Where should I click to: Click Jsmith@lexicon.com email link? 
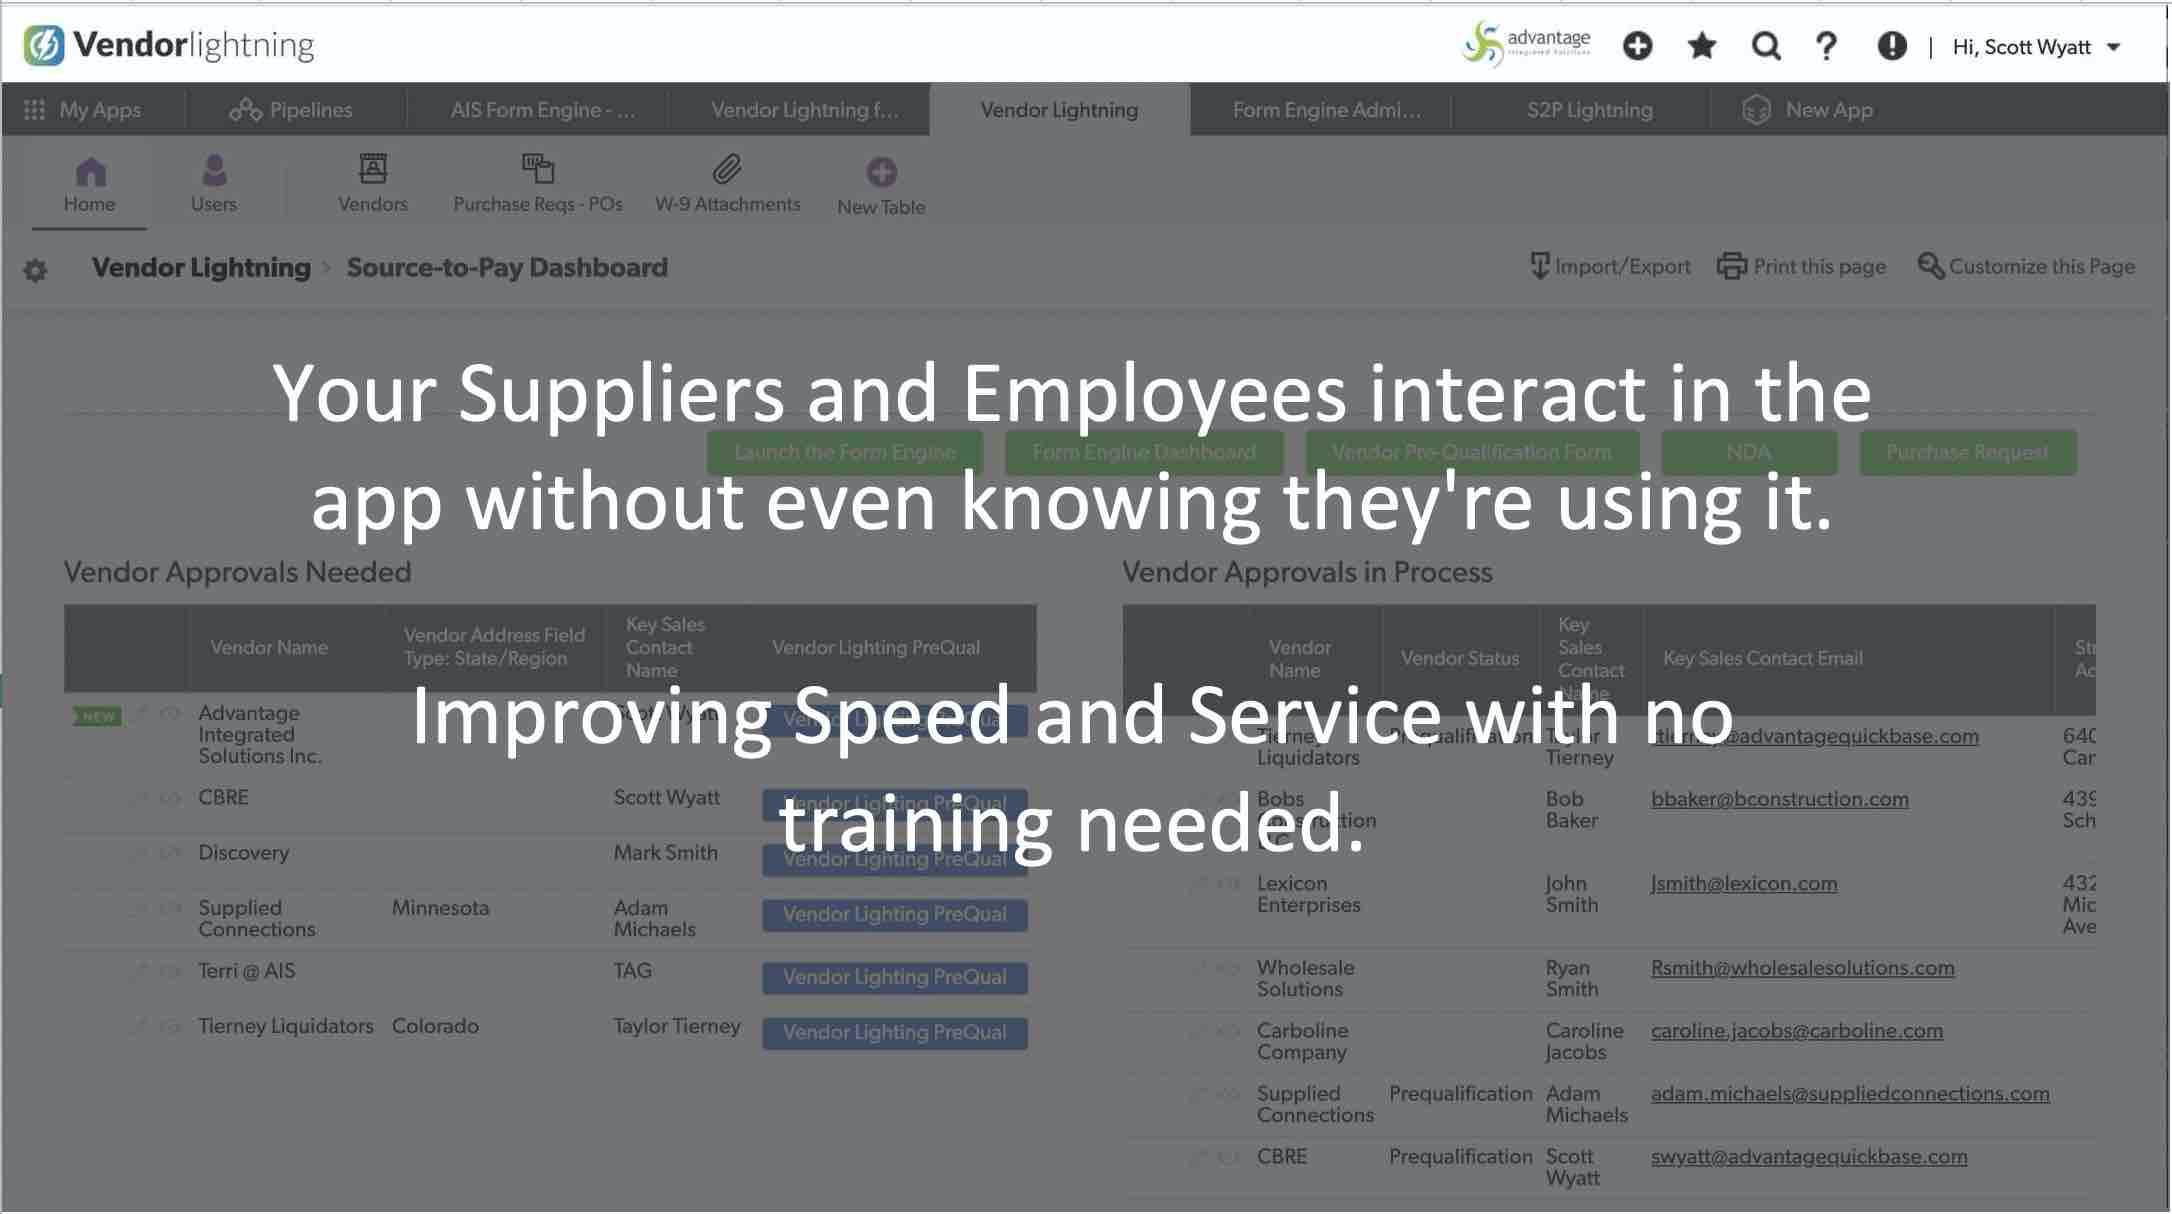click(x=1744, y=884)
